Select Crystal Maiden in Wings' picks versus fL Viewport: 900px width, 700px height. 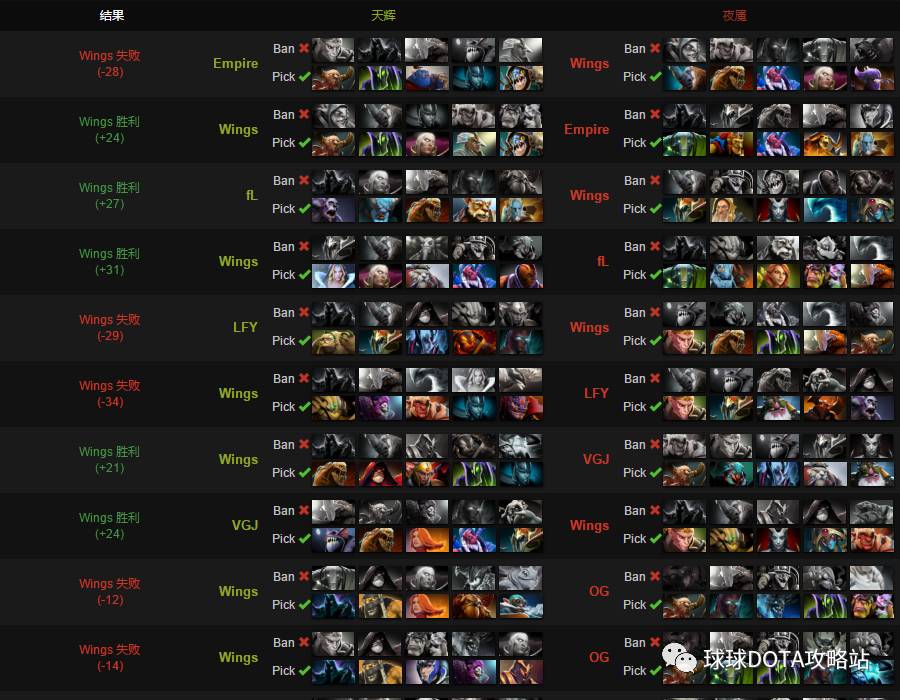tap(333, 276)
